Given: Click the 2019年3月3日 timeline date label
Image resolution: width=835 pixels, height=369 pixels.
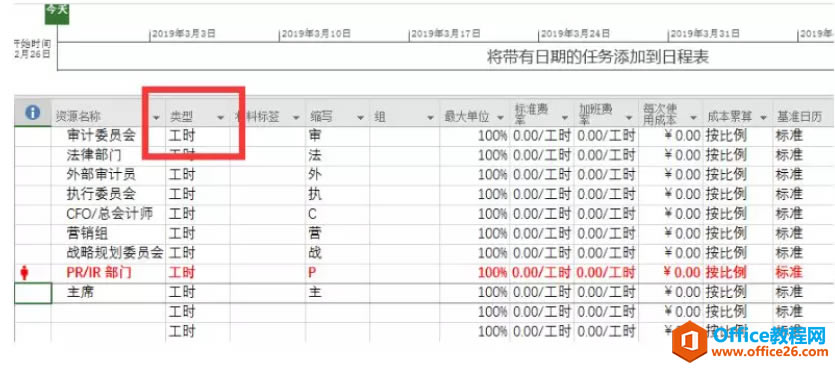Looking at the screenshot, I should pos(184,34).
